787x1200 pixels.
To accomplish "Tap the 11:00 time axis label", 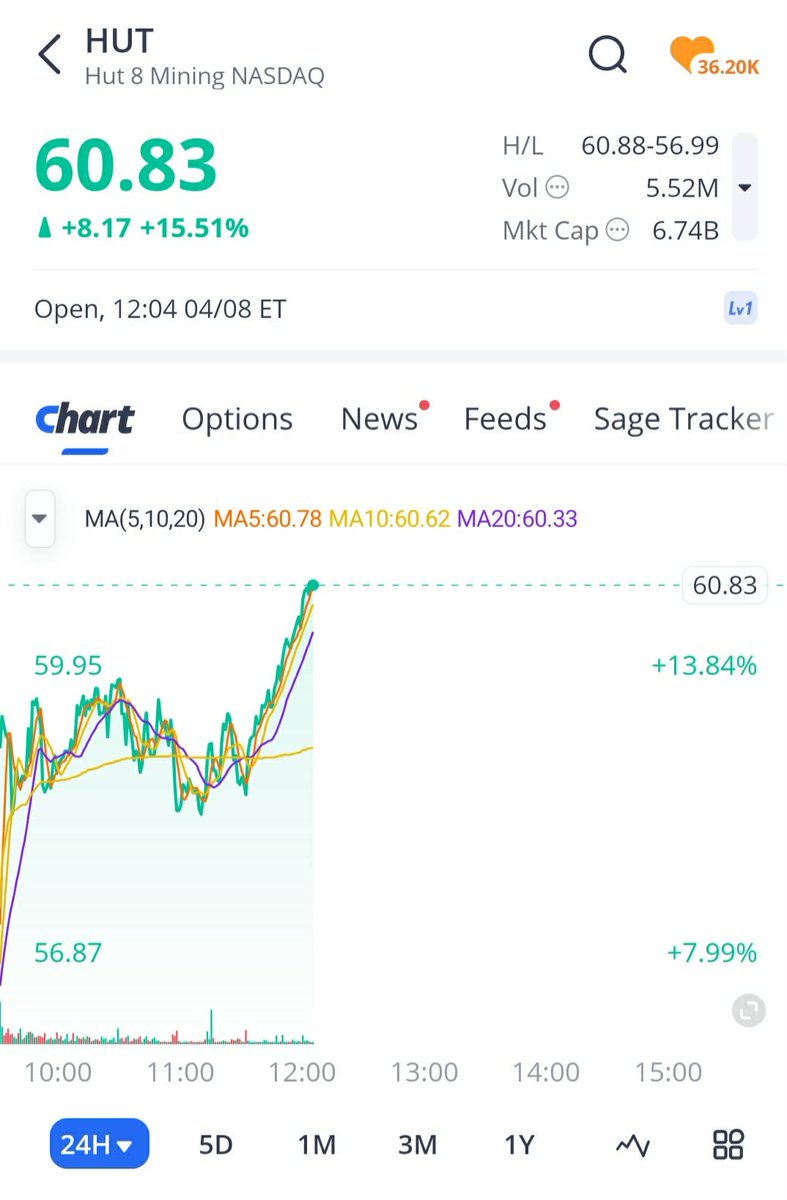I will point(180,1072).
